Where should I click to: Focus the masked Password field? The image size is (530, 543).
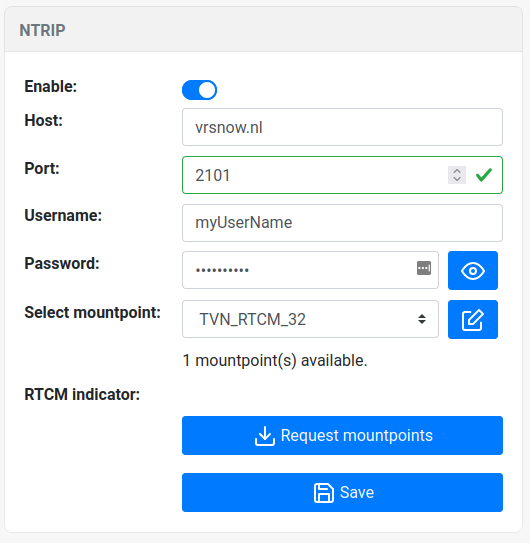click(310, 270)
